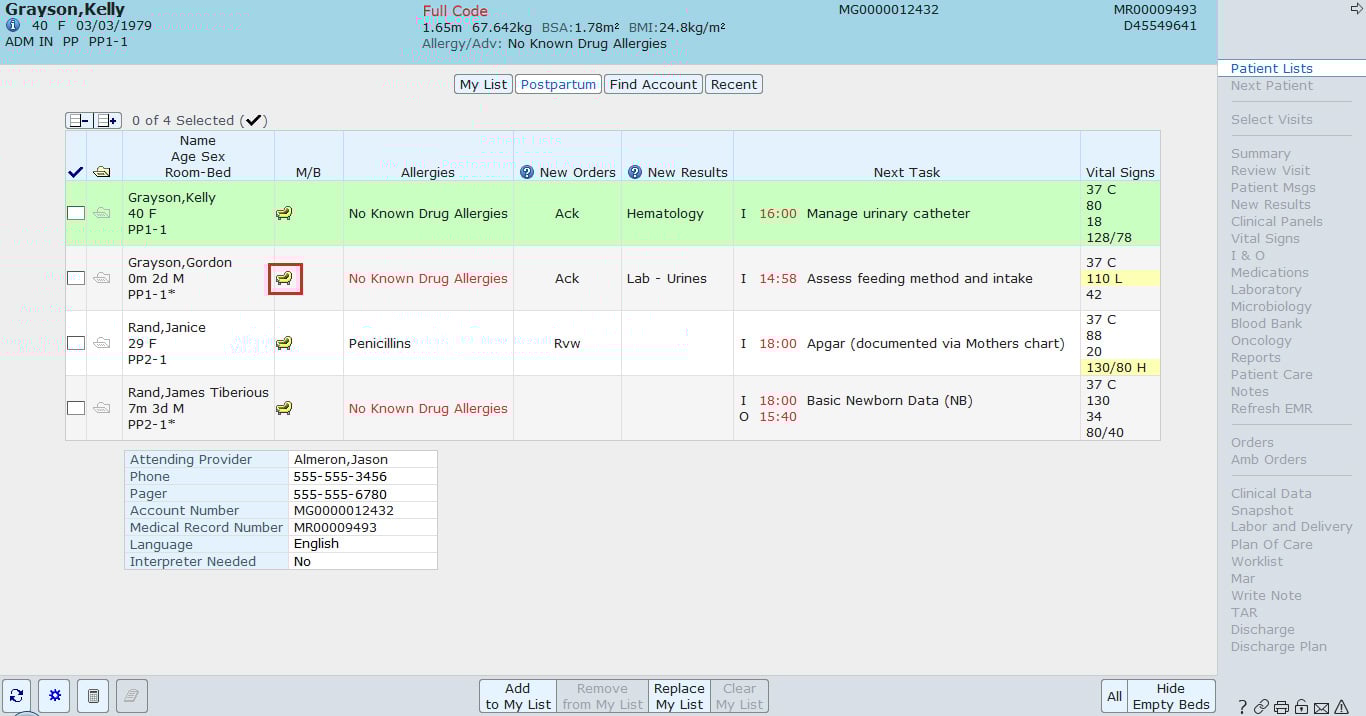Open the calculator tool icon
Viewport: 1366px width, 716px height.
(x=94, y=696)
